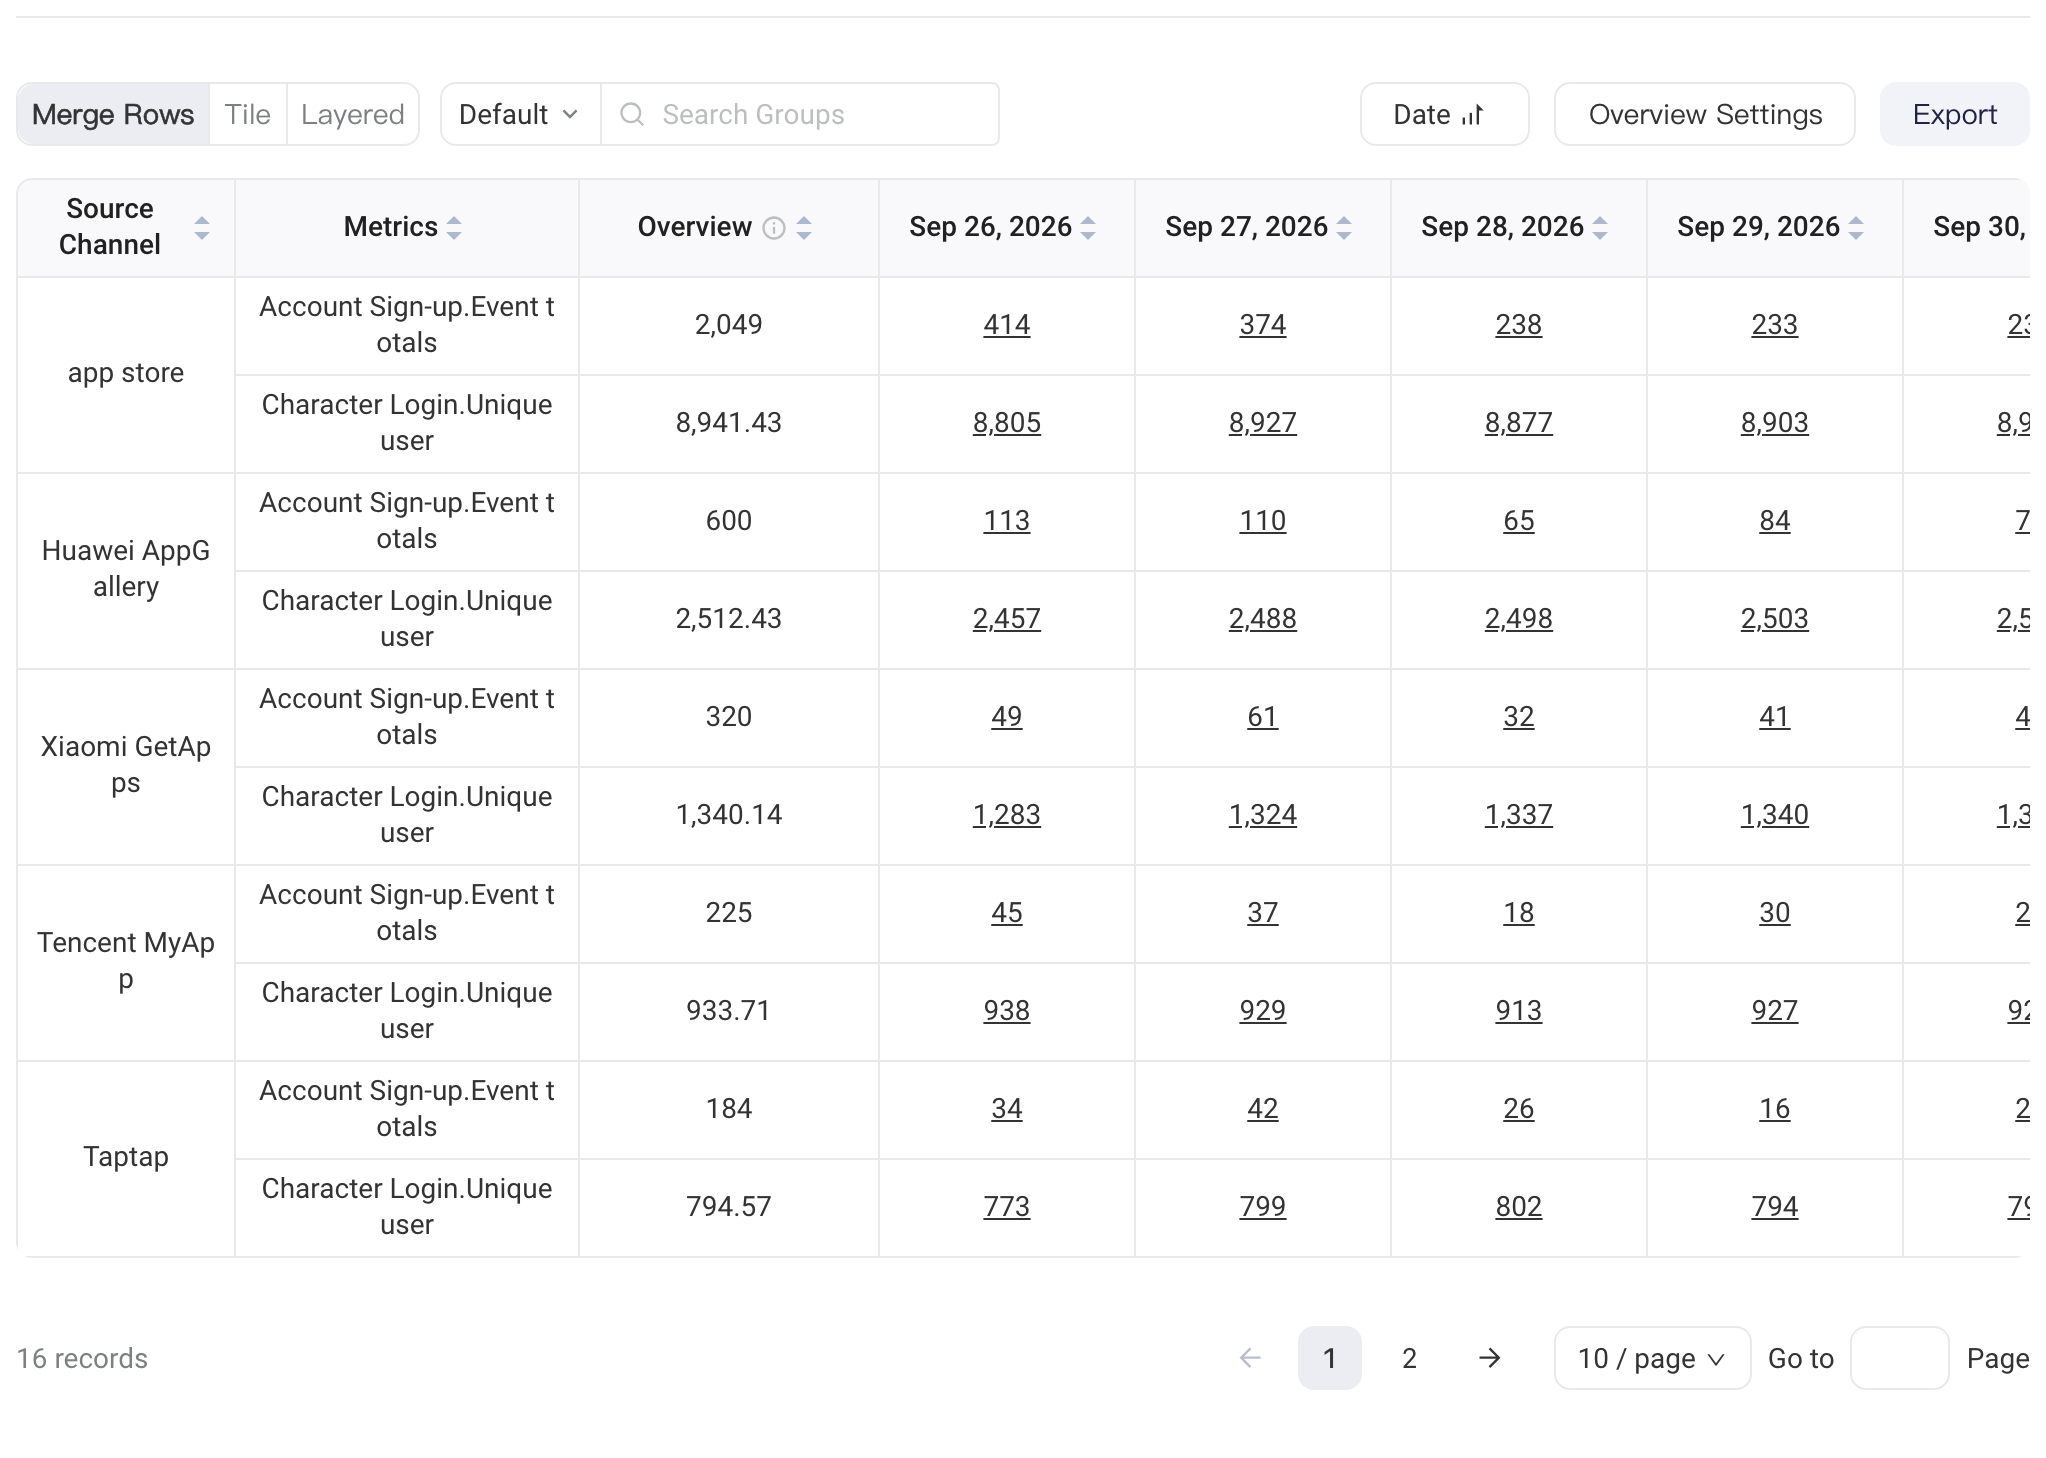Switch to Layered view mode

(x=353, y=114)
